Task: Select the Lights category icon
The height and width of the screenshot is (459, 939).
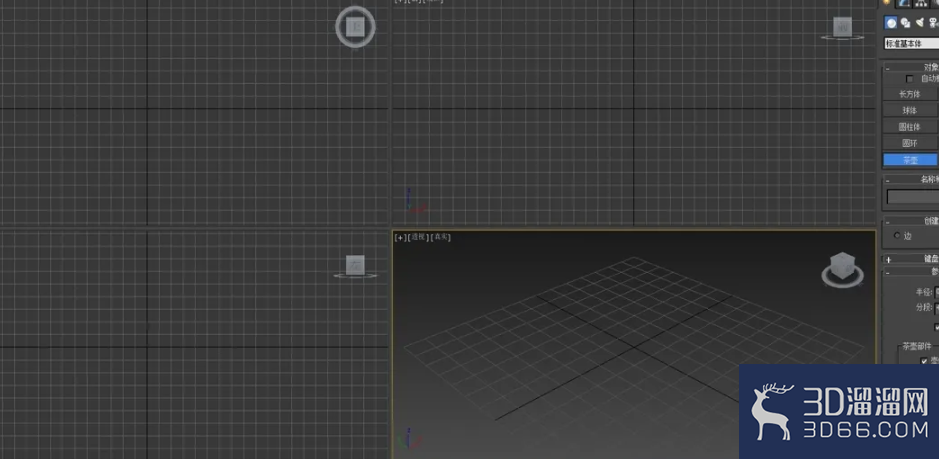Action: tap(920, 23)
